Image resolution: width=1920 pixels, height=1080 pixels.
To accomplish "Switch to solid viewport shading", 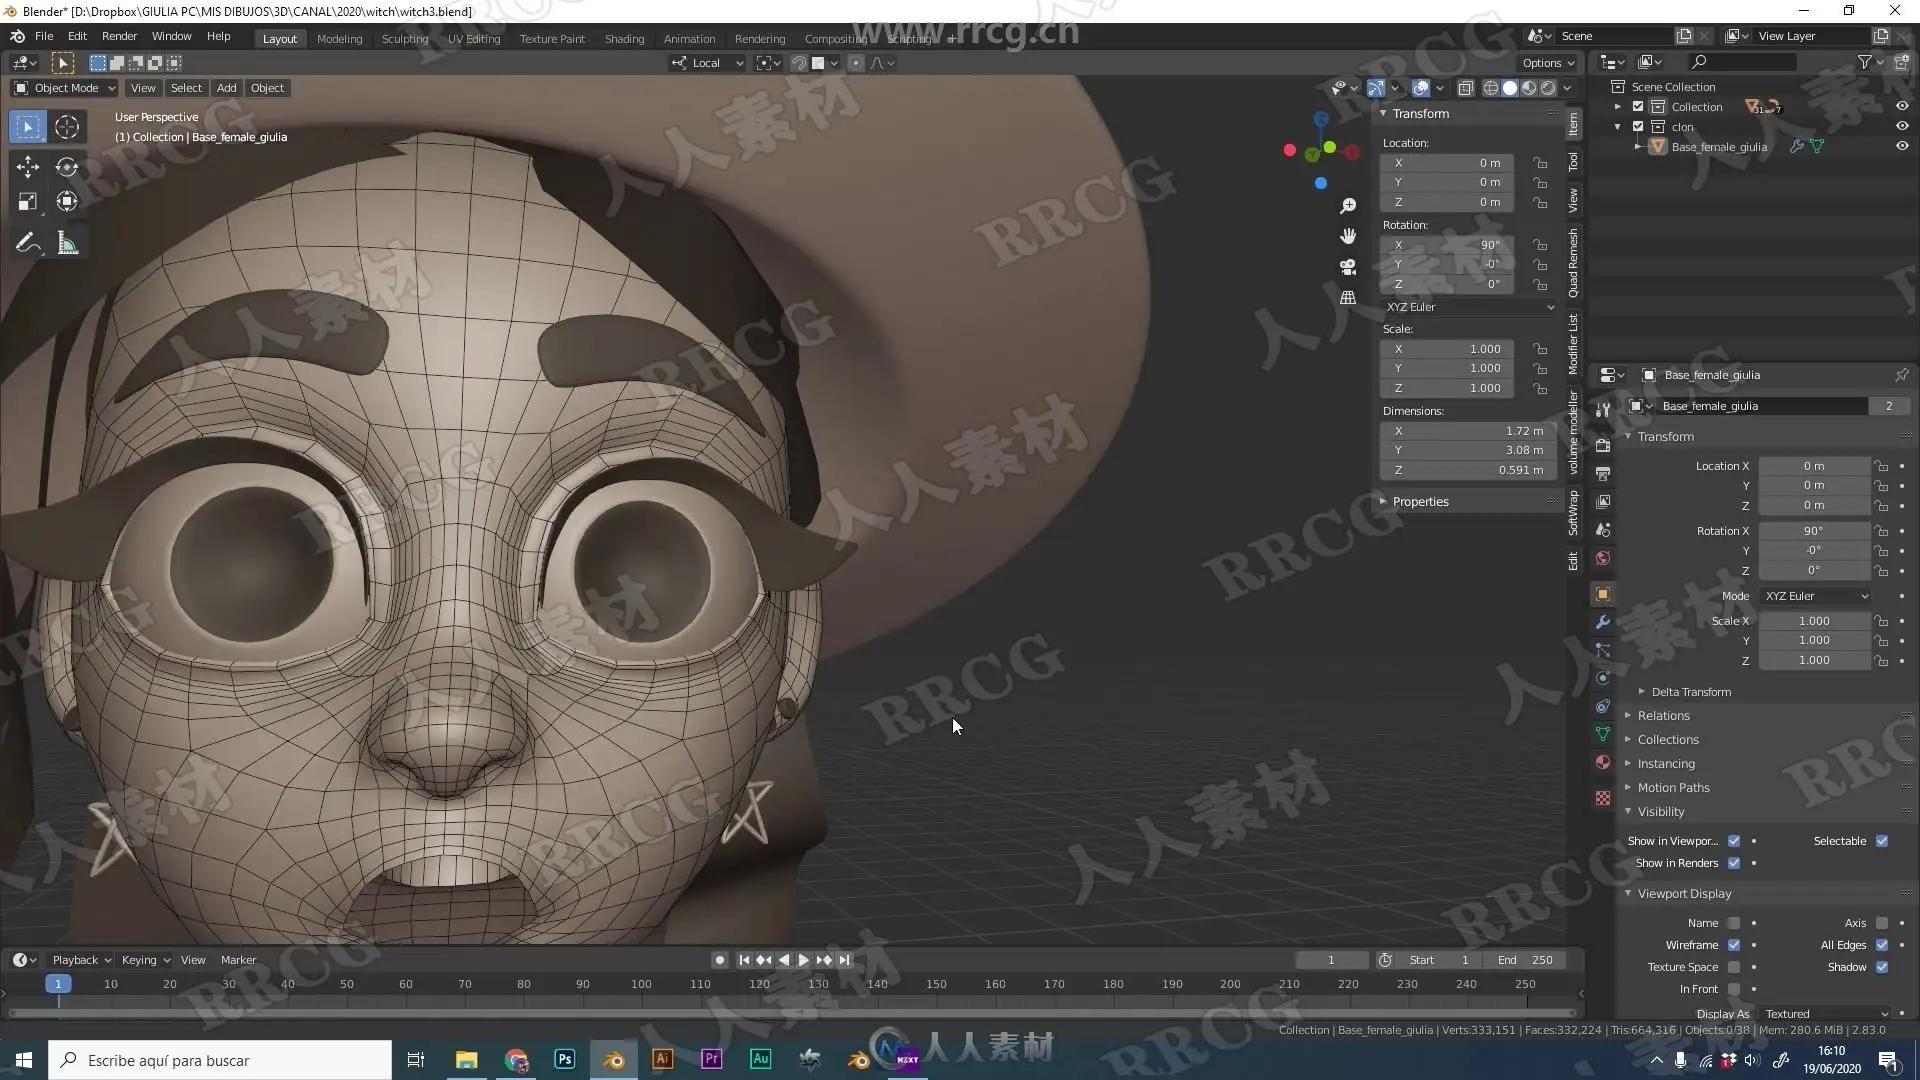I will 1510,88.
